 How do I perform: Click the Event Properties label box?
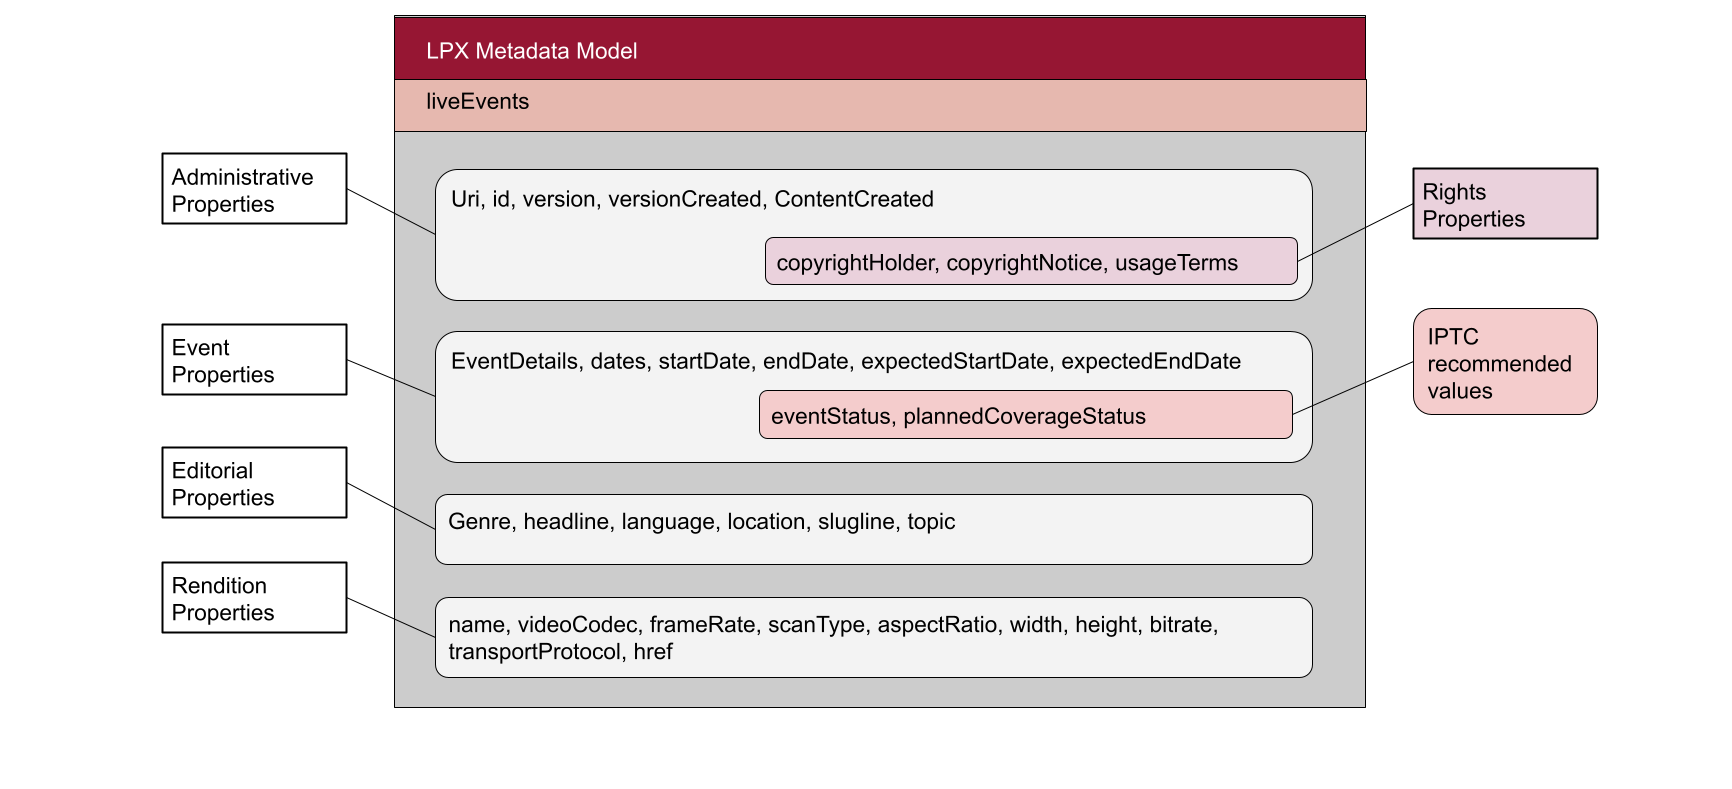(x=254, y=360)
